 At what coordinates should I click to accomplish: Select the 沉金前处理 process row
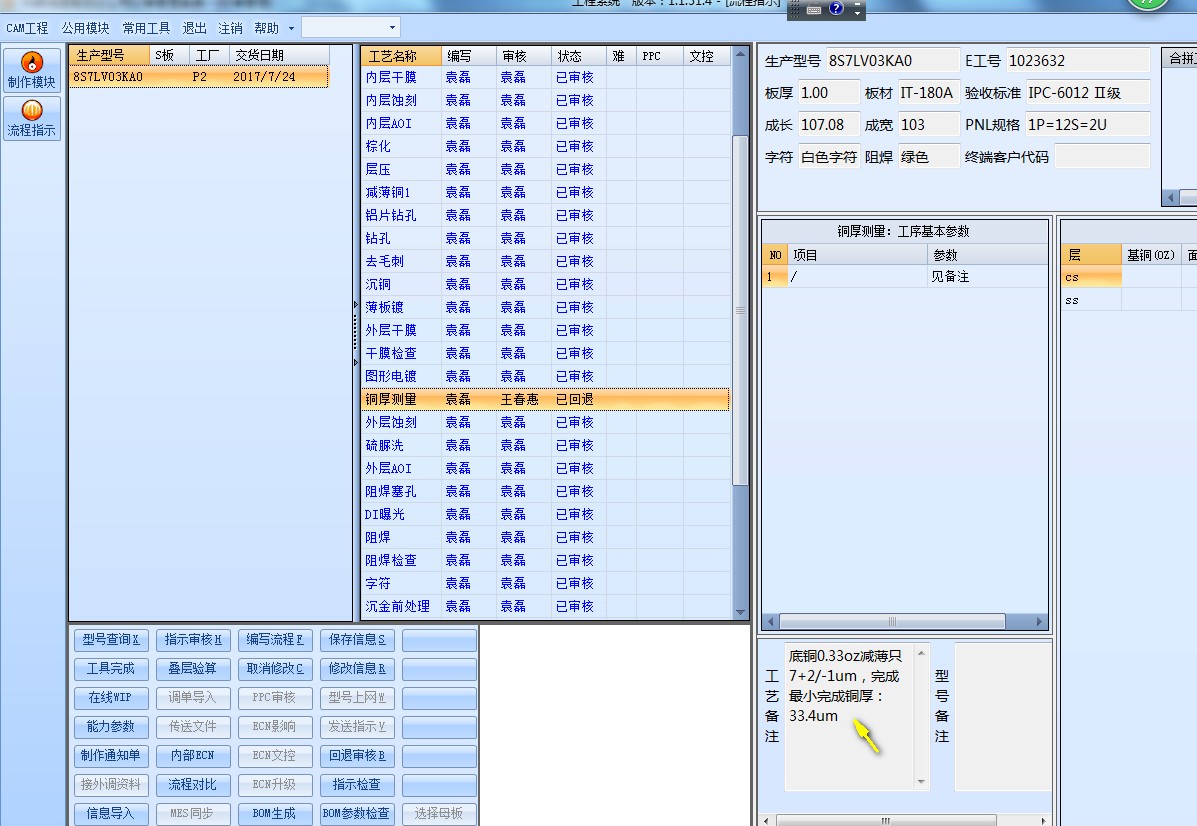[545, 606]
